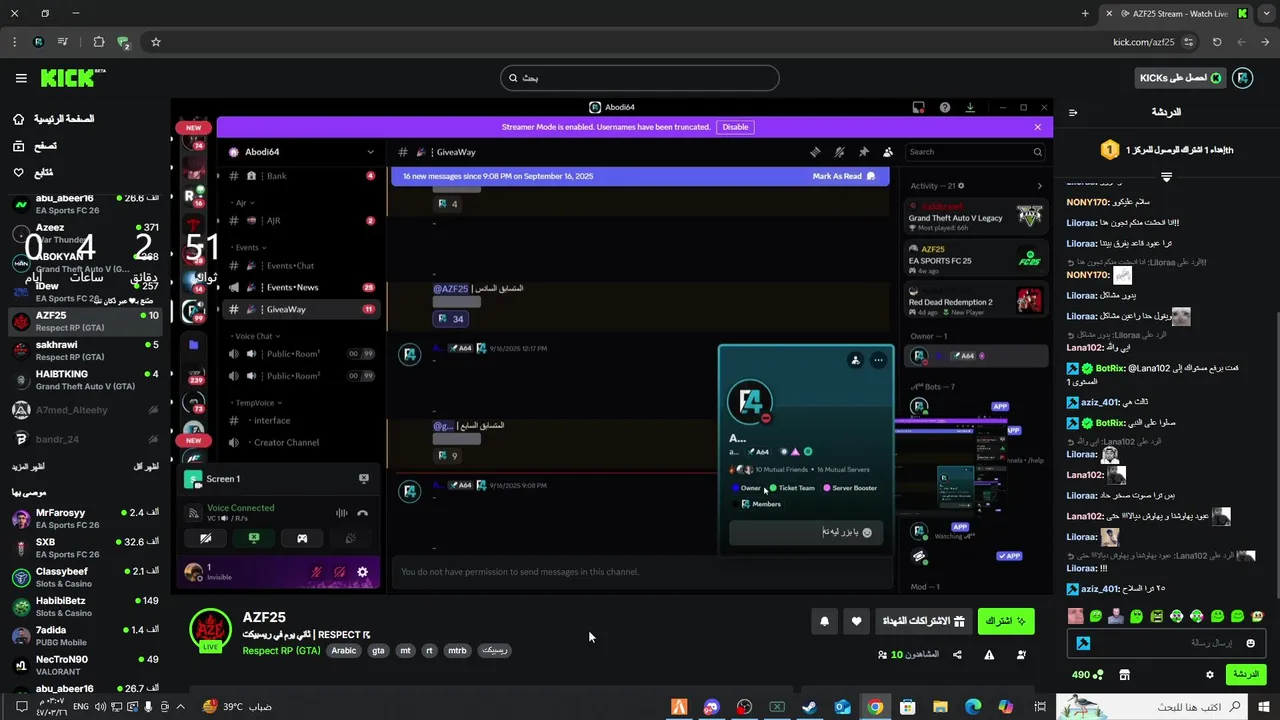
Task: Select the sakhrawi channel in the sidebar
Action: tap(85, 351)
